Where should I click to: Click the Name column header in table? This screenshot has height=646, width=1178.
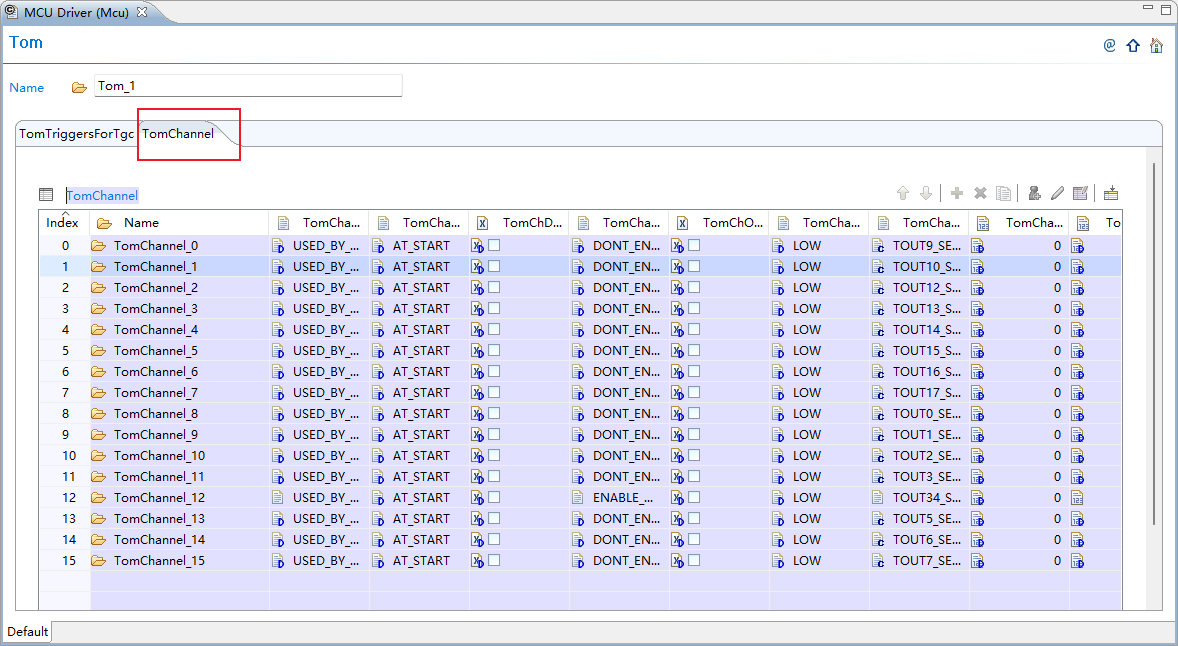(x=180, y=222)
